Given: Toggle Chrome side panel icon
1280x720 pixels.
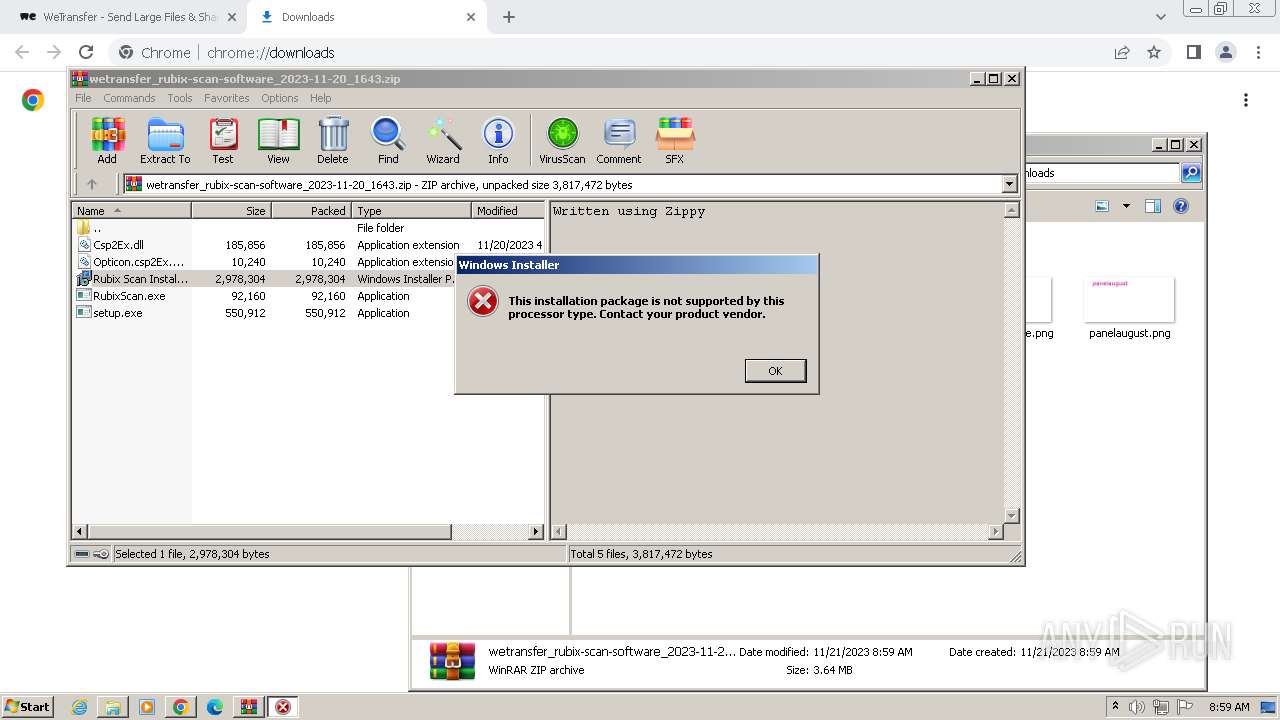Looking at the screenshot, I should (x=1193, y=52).
